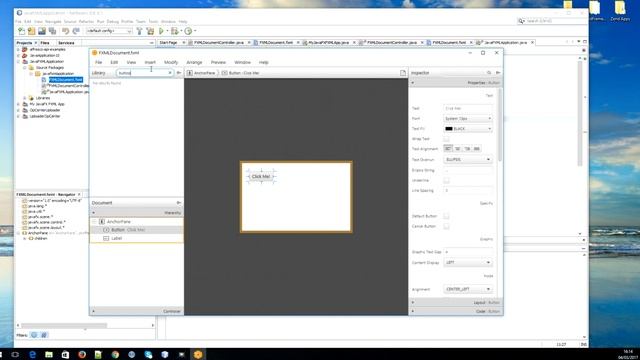The width and height of the screenshot is (640, 360).
Task: Select left Text Alignment toggle
Action: [x=448, y=149]
